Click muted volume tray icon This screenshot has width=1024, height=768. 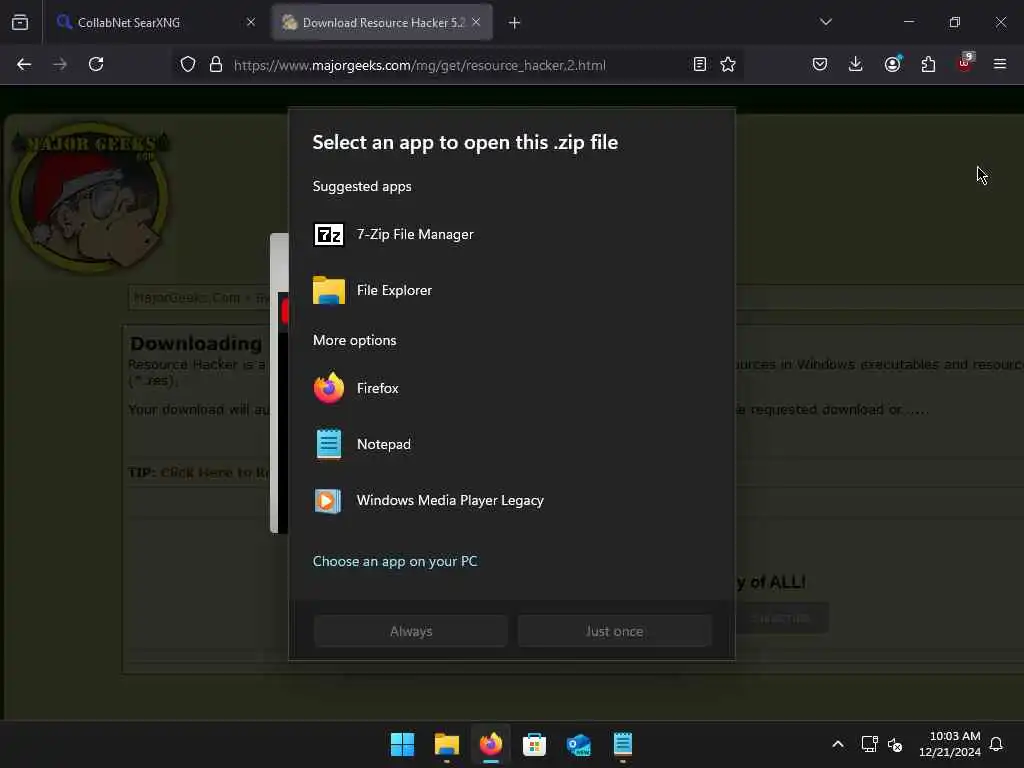[x=895, y=744]
